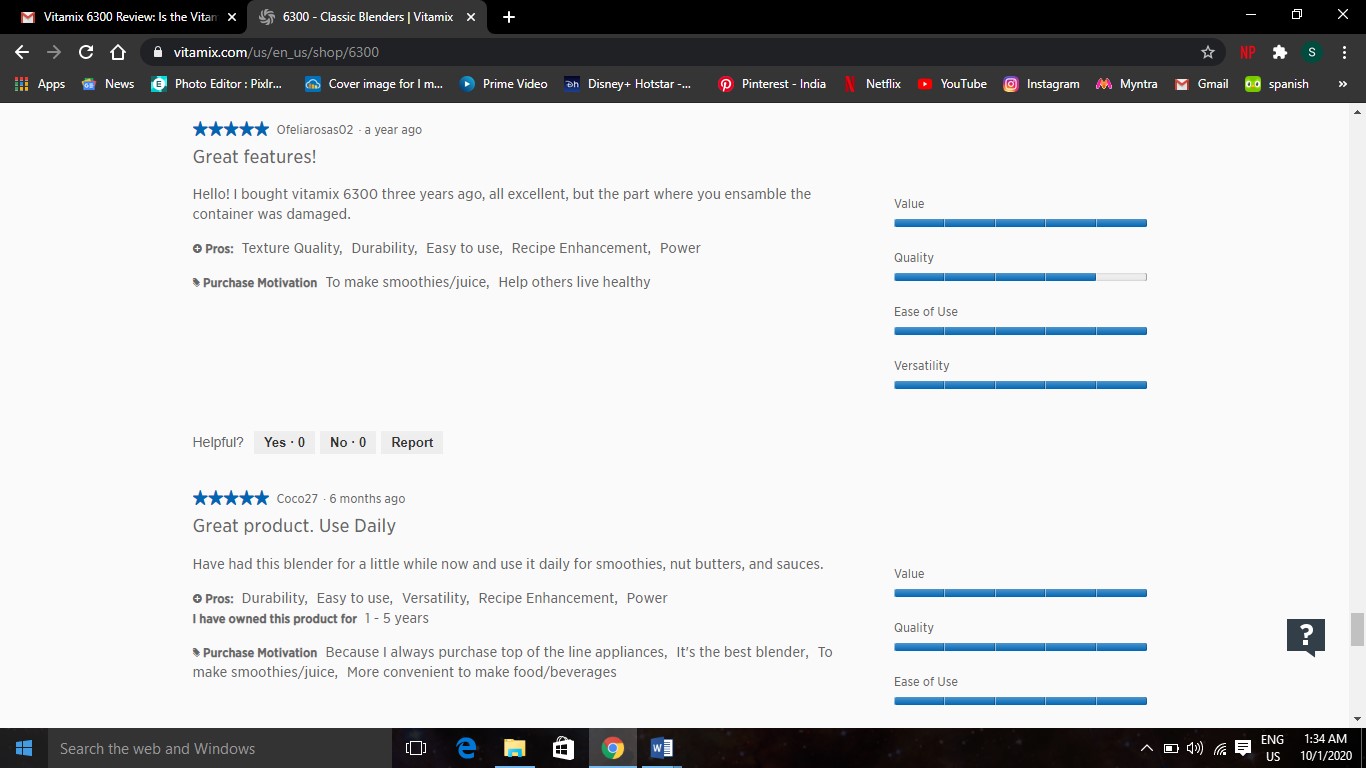Open the Instagram bookmark

coord(1042,84)
